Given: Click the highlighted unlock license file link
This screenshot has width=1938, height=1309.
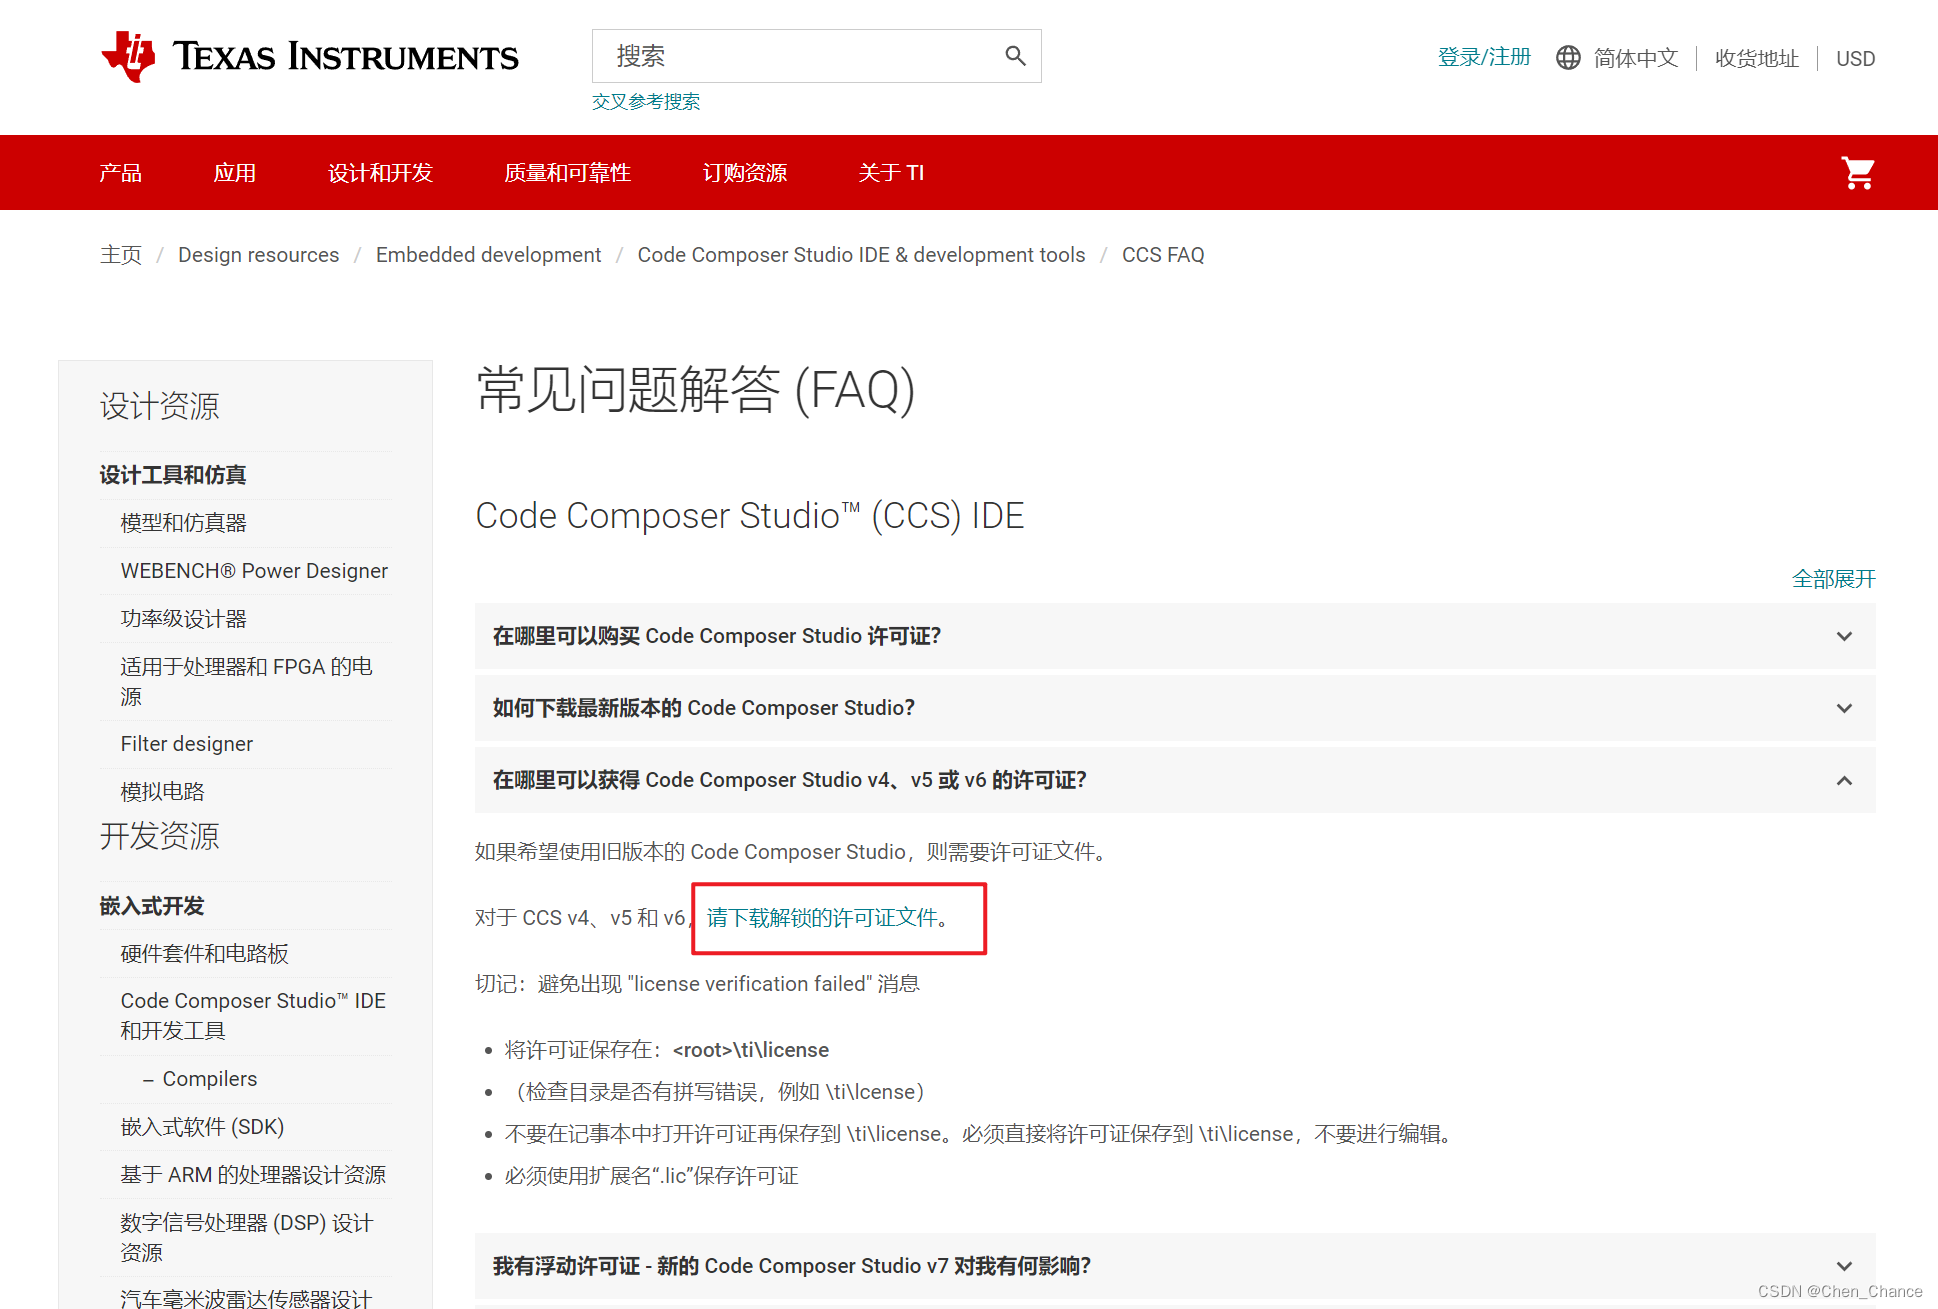Looking at the screenshot, I should coord(824,917).
